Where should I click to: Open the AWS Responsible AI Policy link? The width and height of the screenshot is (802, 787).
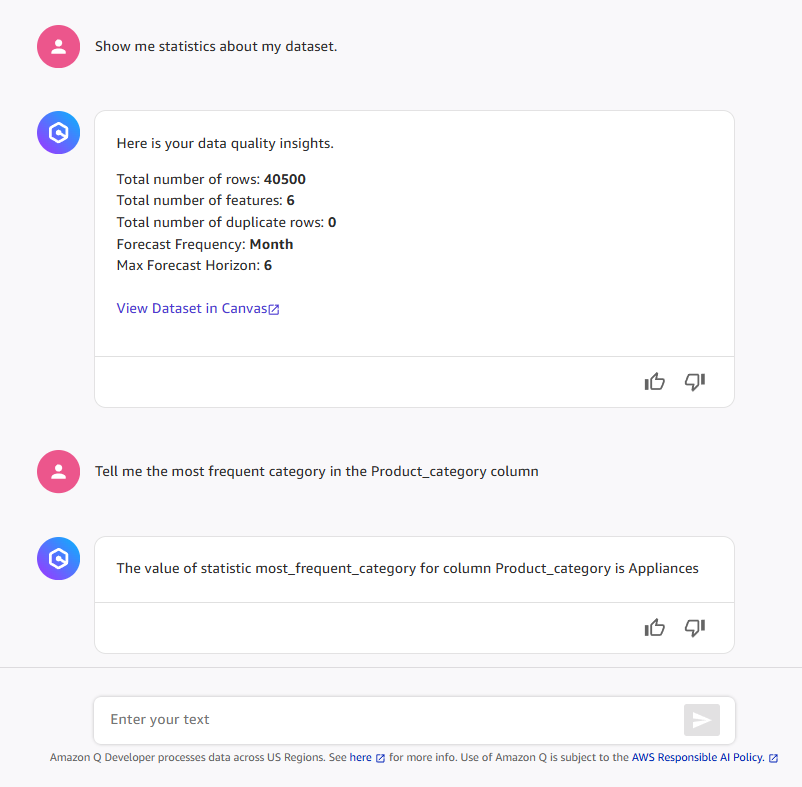tap(696, 758)
